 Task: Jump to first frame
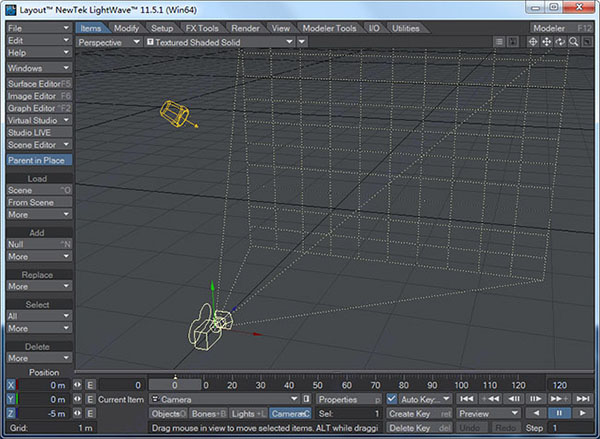466,399
